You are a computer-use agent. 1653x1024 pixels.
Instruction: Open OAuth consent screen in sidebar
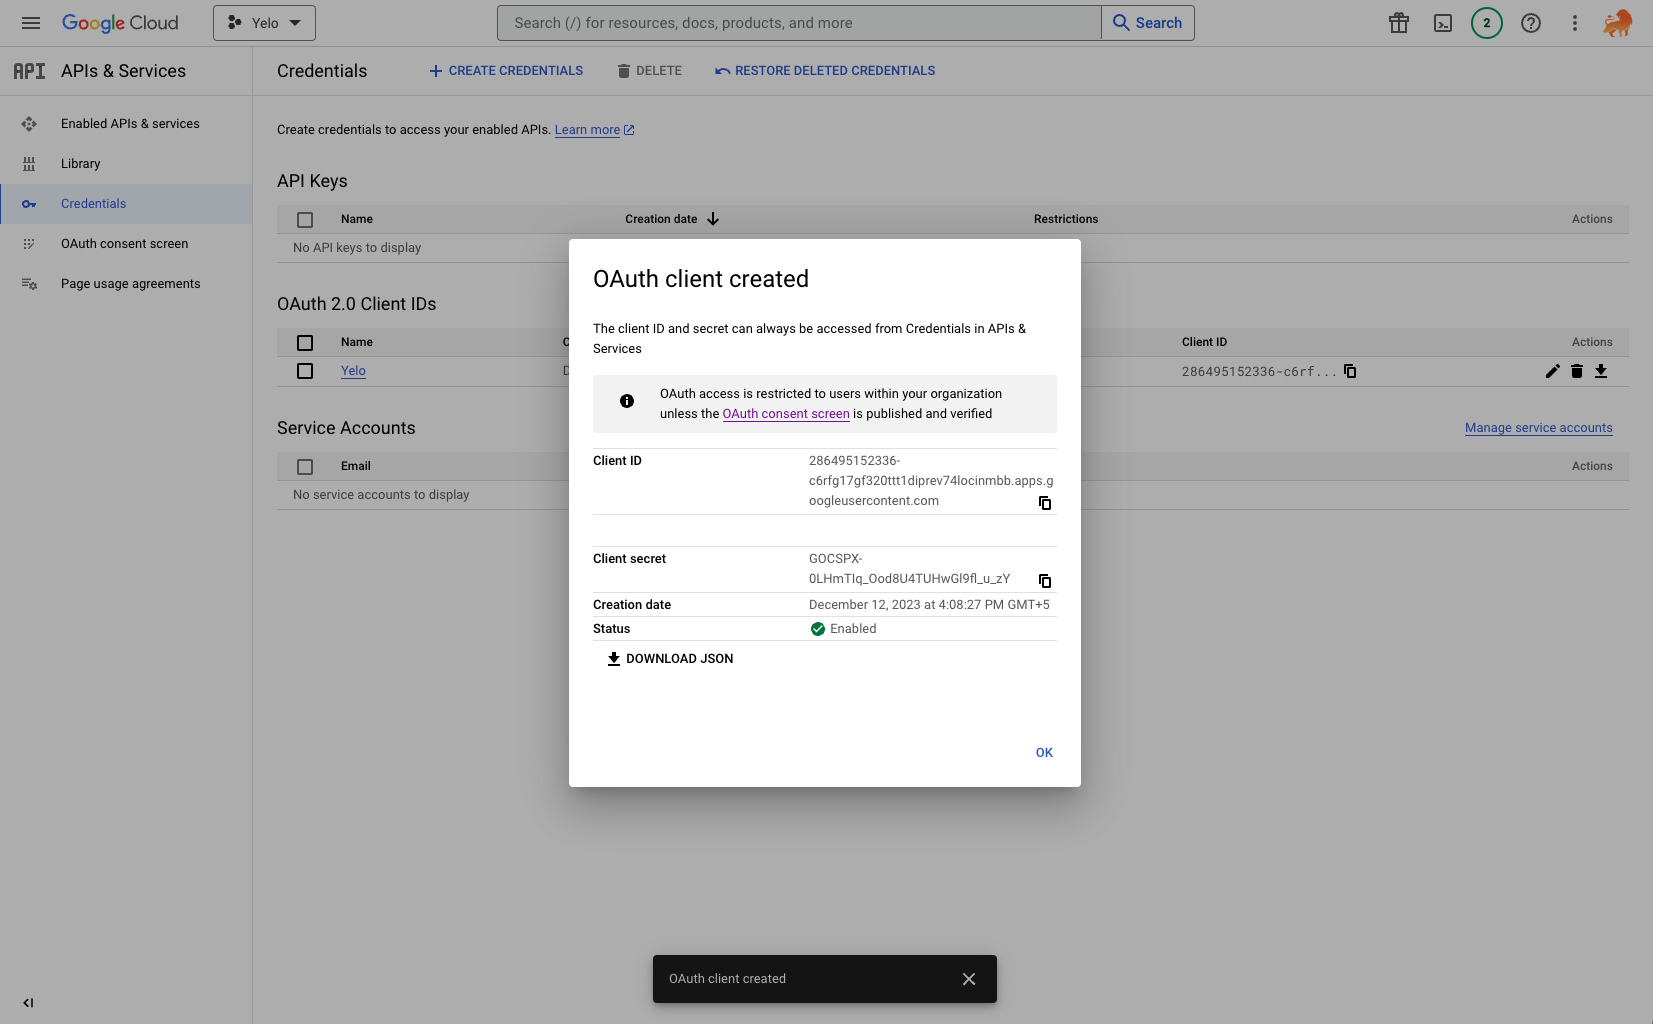(125, 244)
